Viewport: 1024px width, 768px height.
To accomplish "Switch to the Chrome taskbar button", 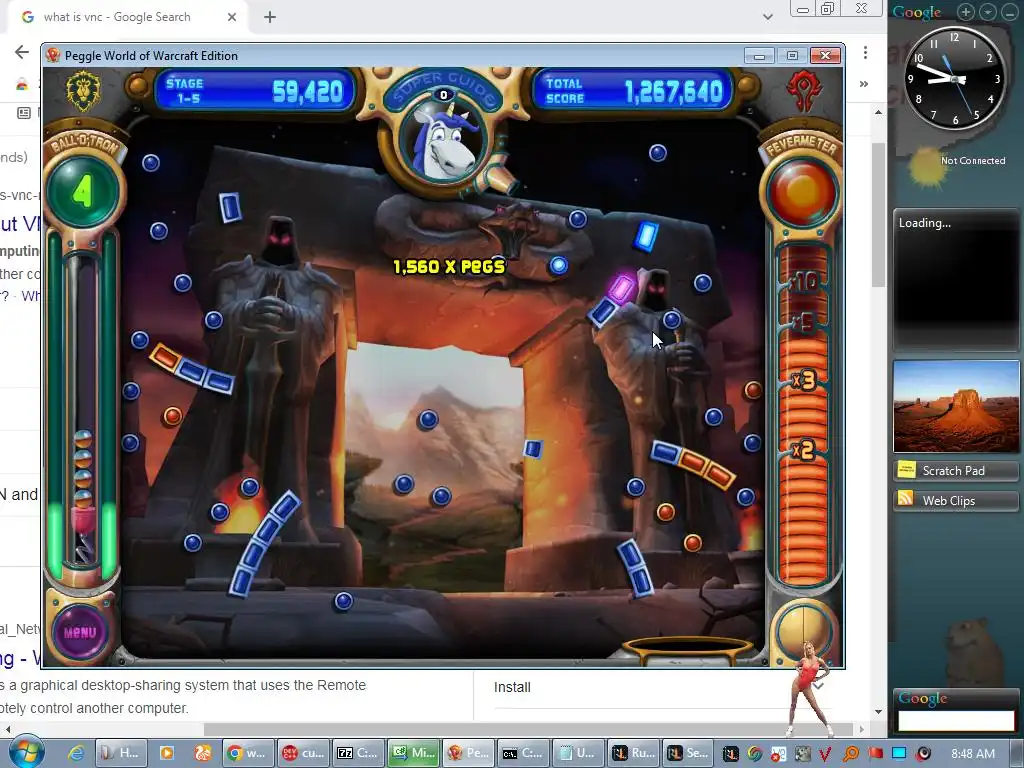I will coord(247,753).
